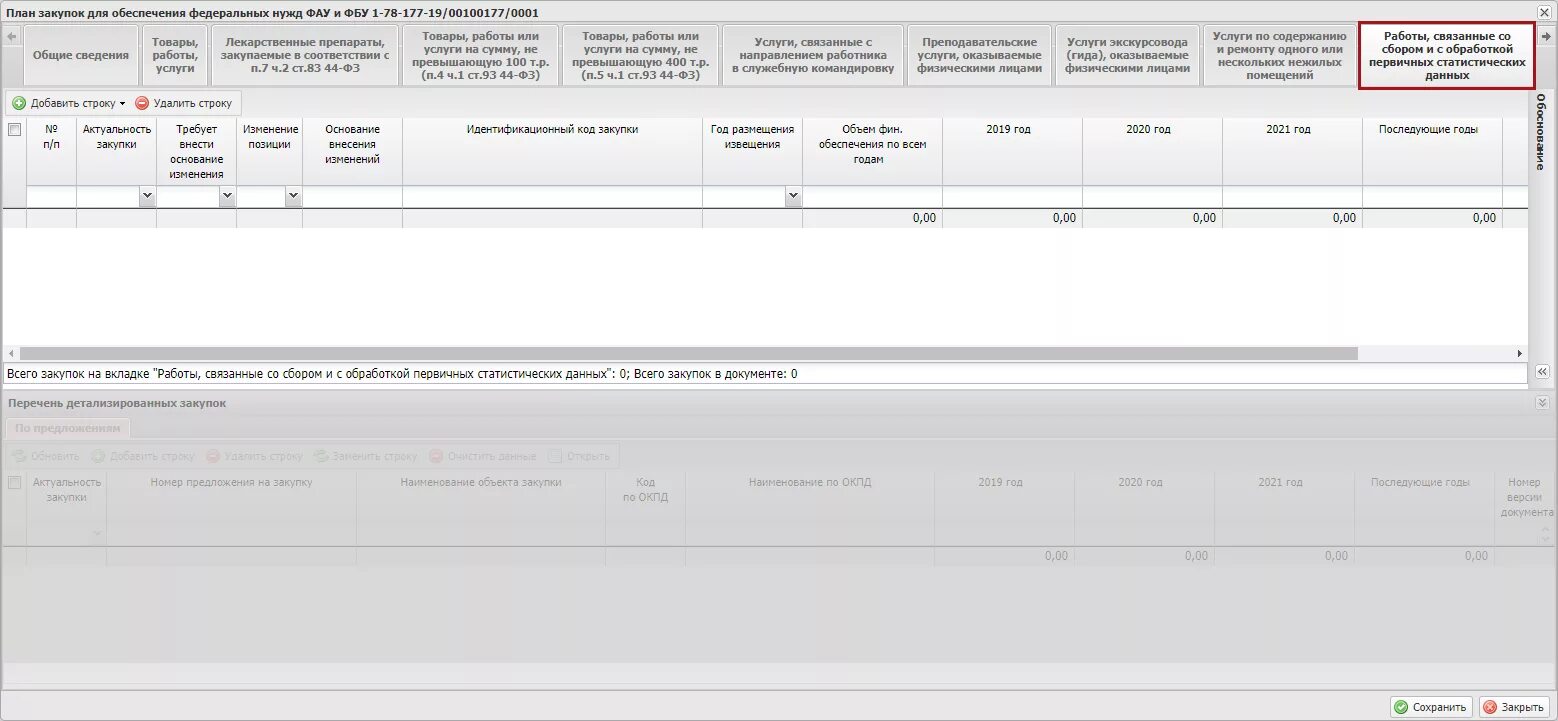This screenshot has height=721, width=1558.
Task: Click № п/п filter field
Action: click(x=51, y=197)
